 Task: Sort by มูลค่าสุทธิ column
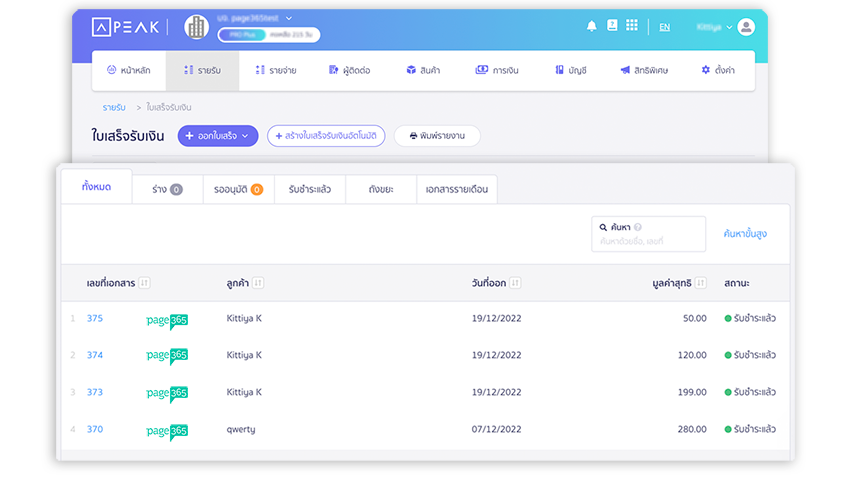tap(700, 283)
